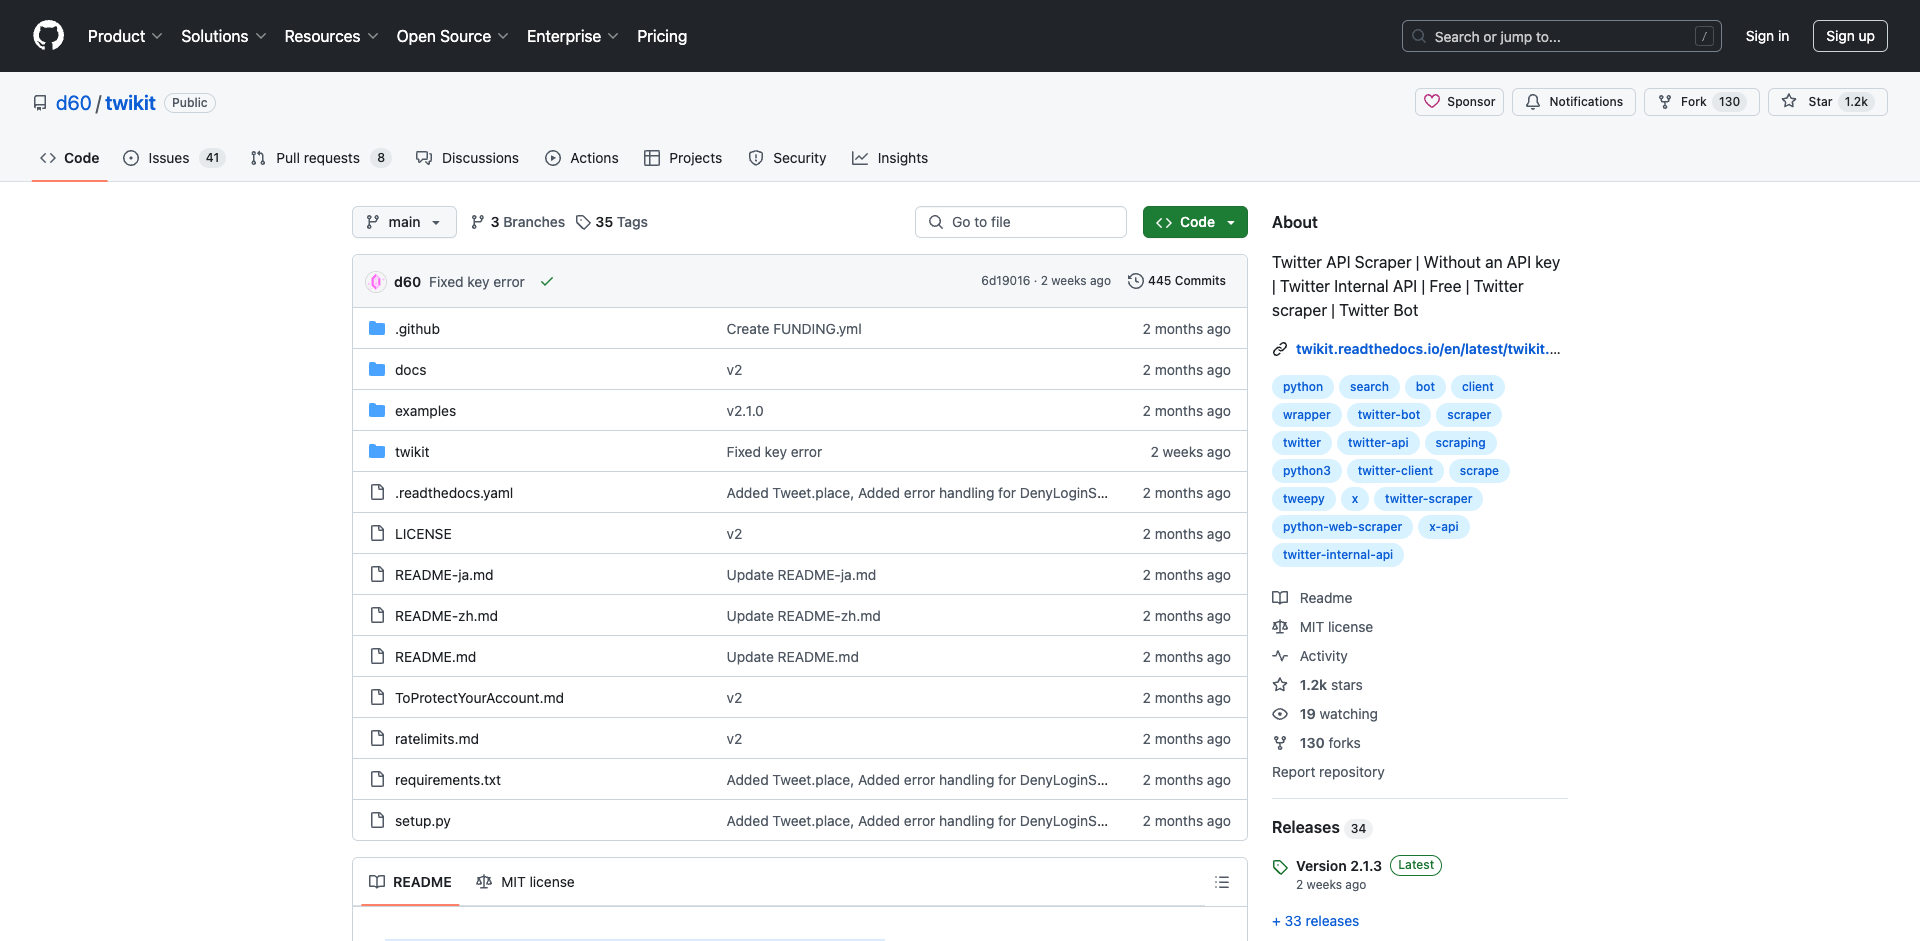Click the 35 Tags tag icon
The width and height of the screenshot is (1920, 941).
coord(583,222)
